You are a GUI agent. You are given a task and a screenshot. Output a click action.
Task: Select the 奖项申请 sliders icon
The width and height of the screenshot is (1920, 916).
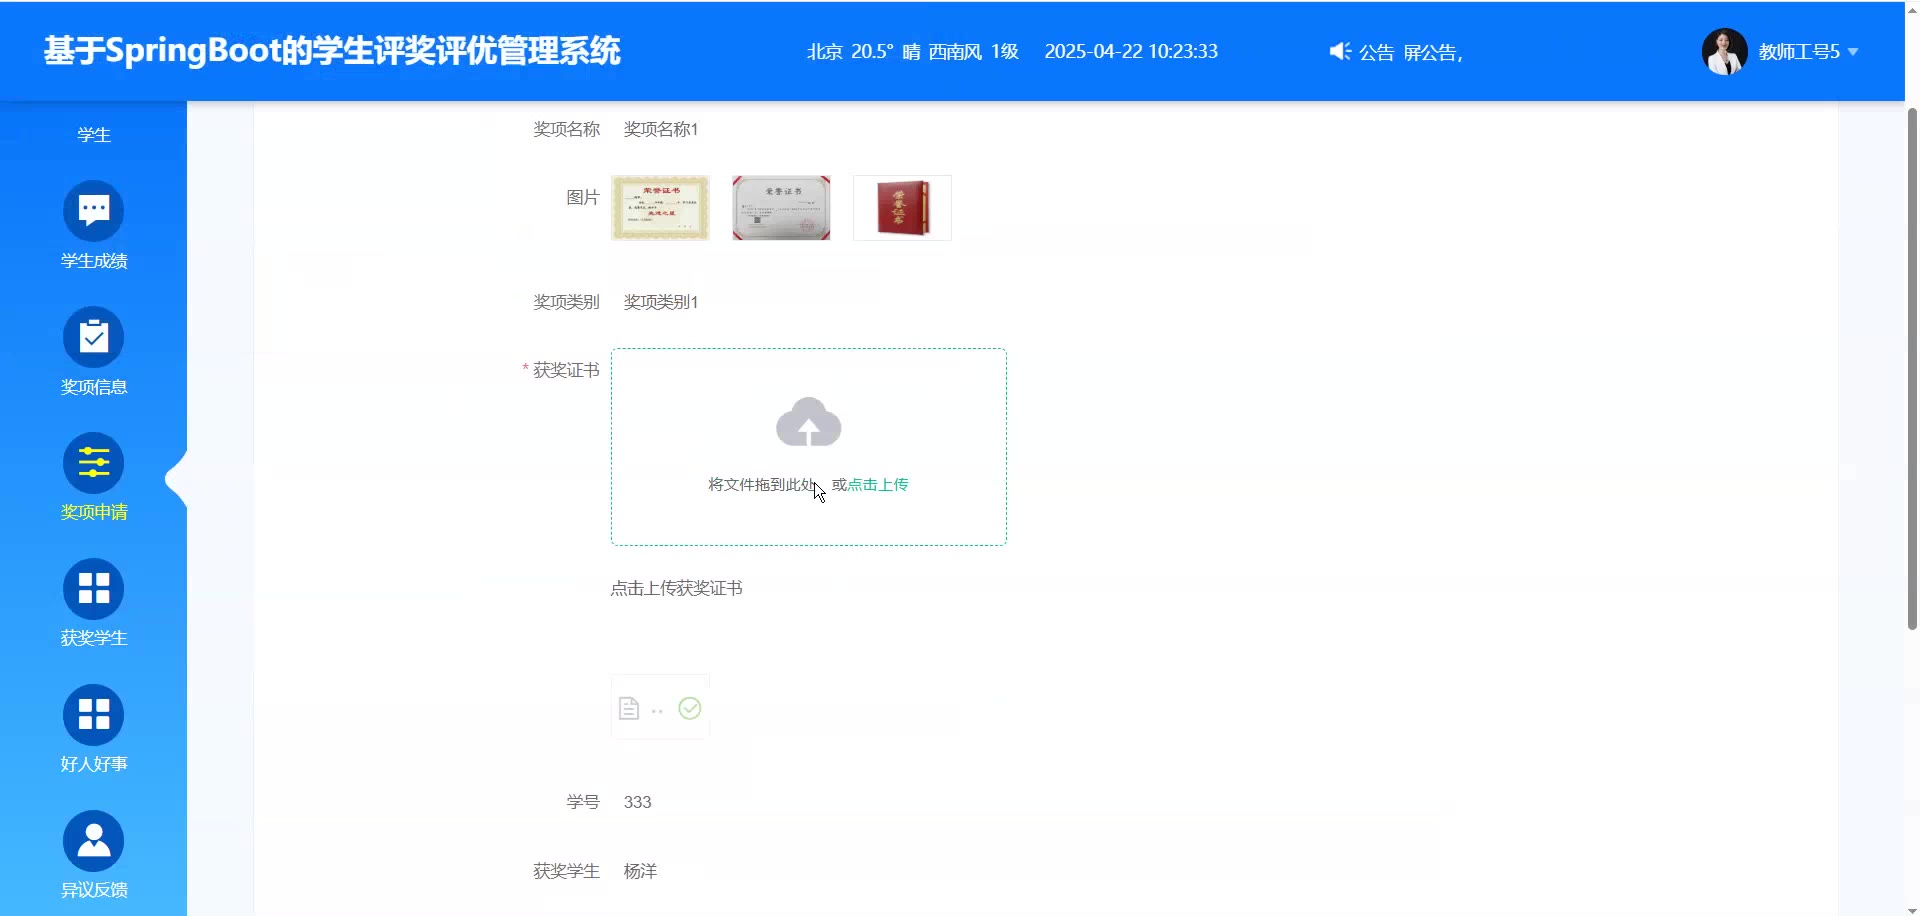point(94,463)
